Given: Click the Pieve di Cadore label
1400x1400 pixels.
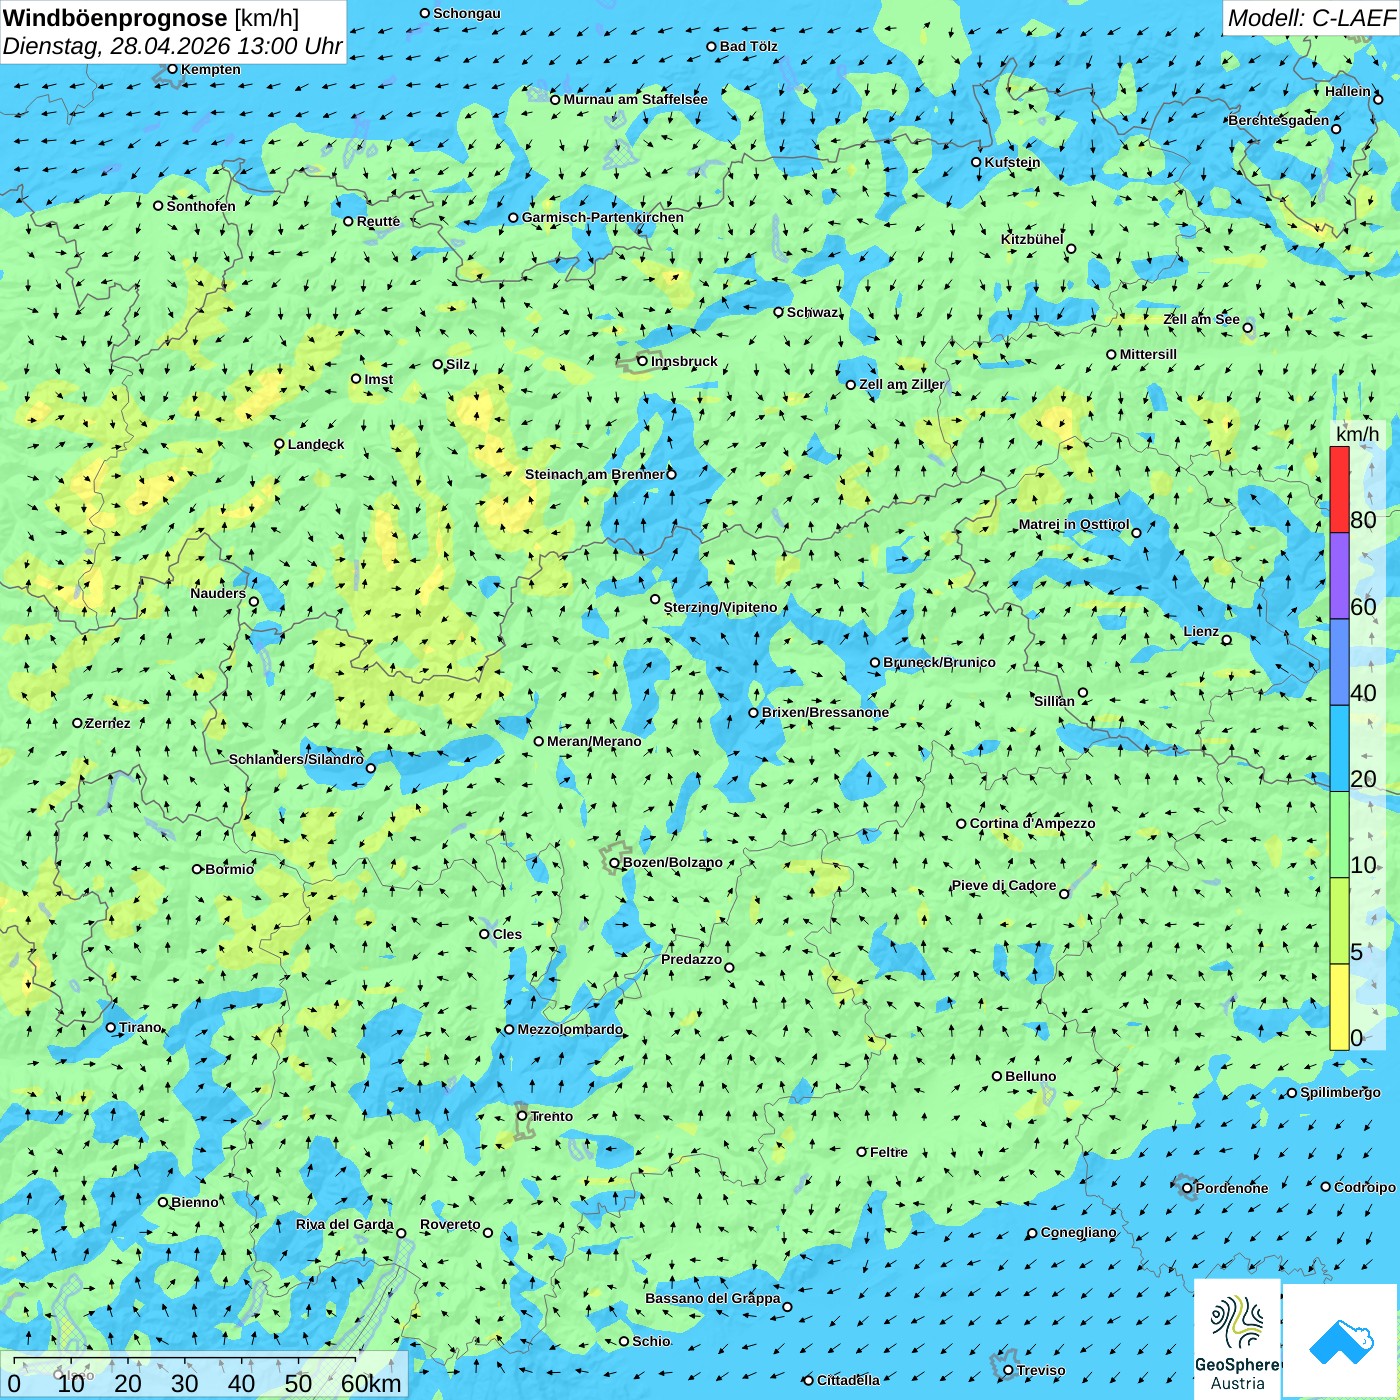Looking at the screenshot, I should pyautogui.click(x=1004, y=885).
